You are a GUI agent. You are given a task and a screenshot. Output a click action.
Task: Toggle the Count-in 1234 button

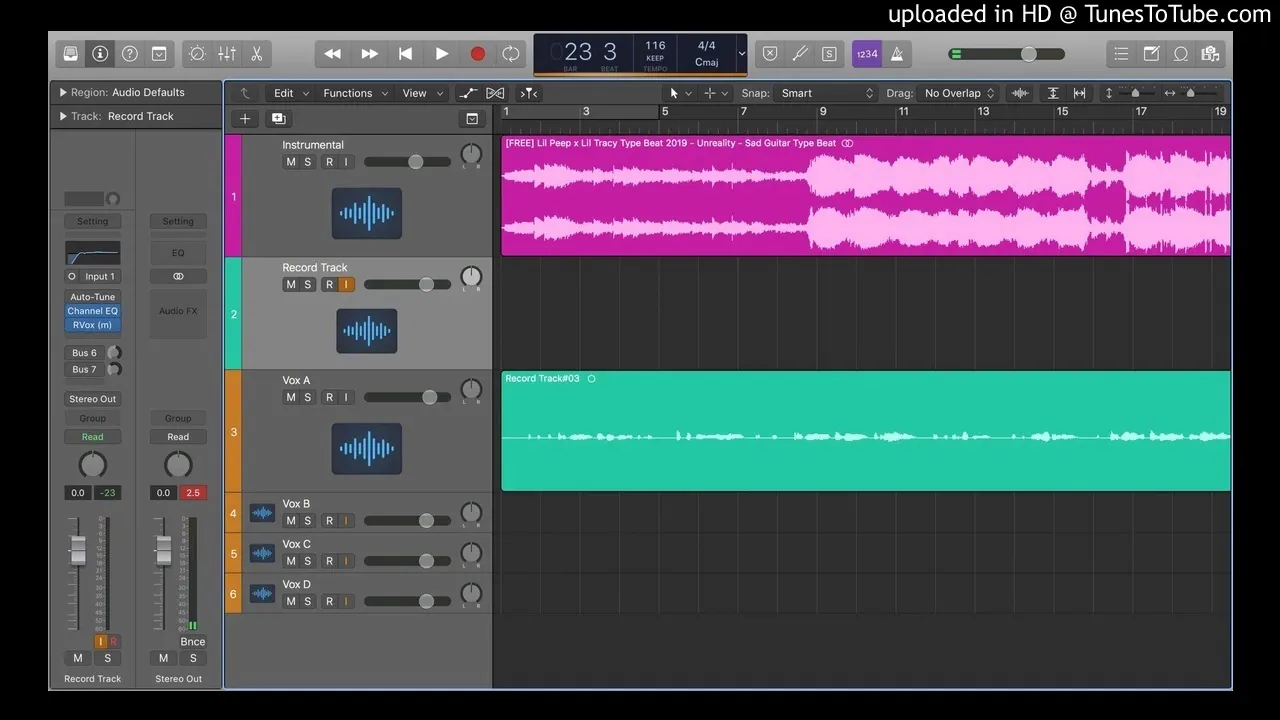[x=866, y=54]
